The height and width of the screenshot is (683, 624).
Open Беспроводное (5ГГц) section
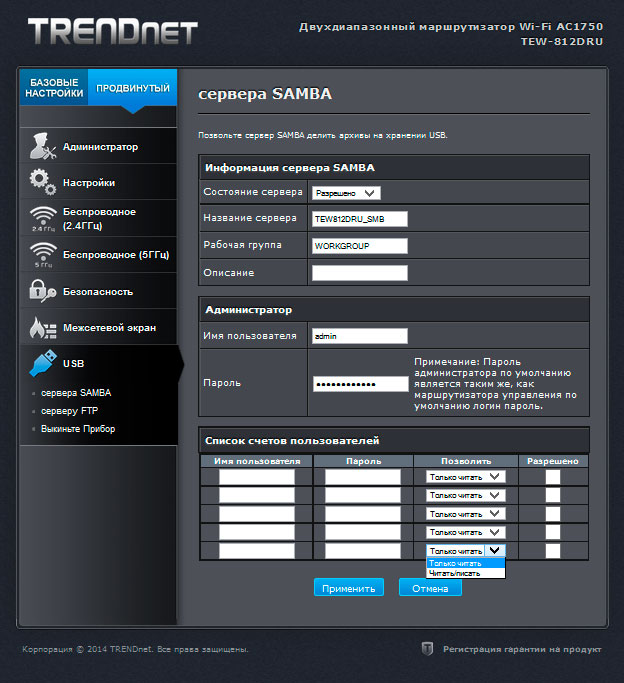point(98,255)
